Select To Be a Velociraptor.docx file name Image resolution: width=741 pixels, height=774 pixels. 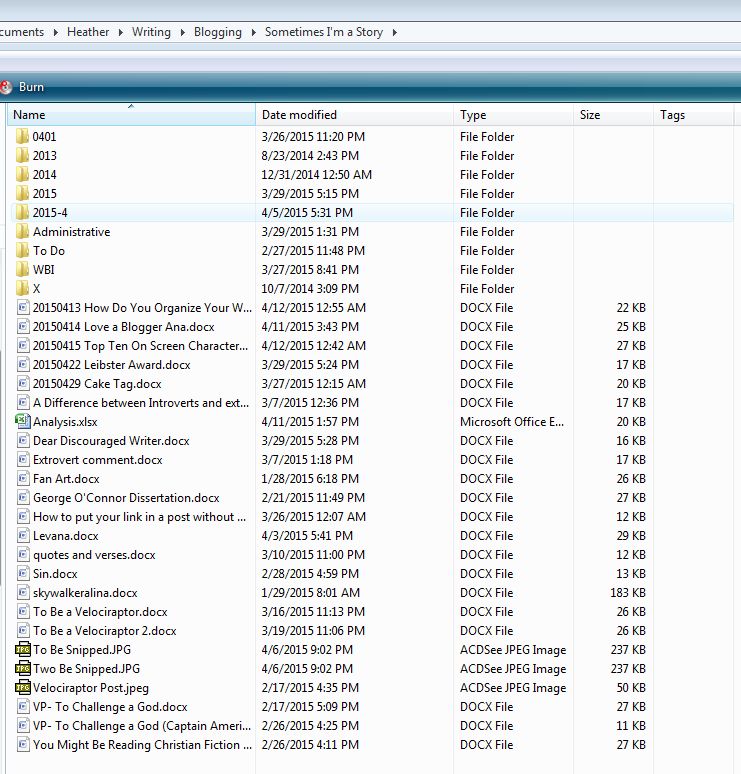tap(100, 612)
